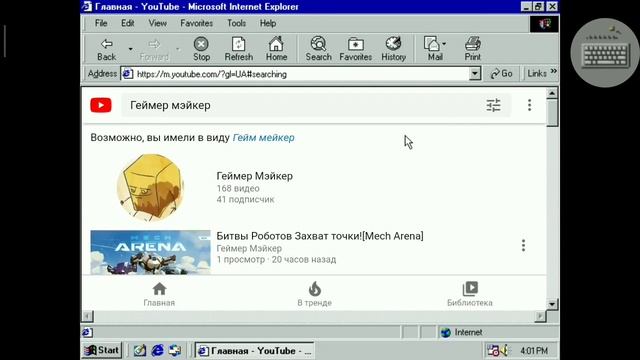Click the '1 просмотр · 20 часов назад' text
This screenshot has height=360, width=640.
pos(276,260)
